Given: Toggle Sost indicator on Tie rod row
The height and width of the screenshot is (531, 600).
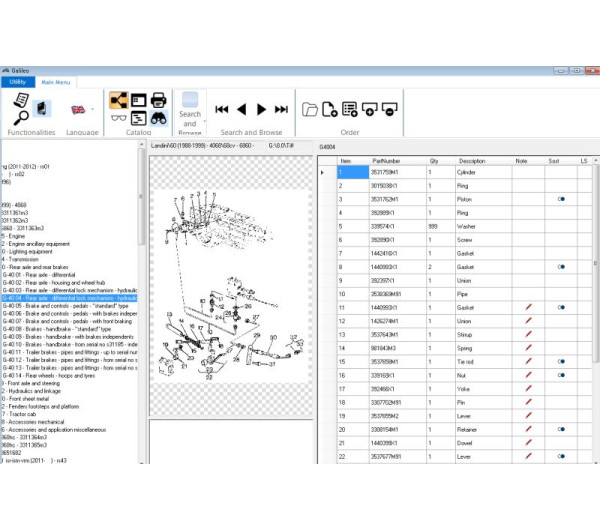Looking at the screenshot, I should coord(561,361).
